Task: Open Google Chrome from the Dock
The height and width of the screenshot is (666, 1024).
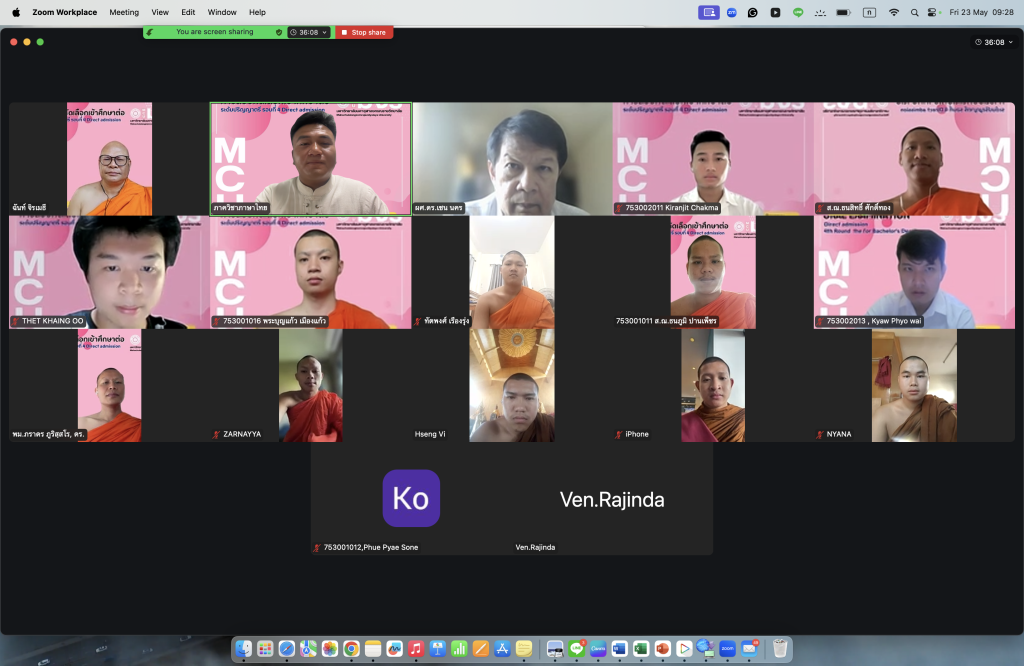Action: click(351, 648)
